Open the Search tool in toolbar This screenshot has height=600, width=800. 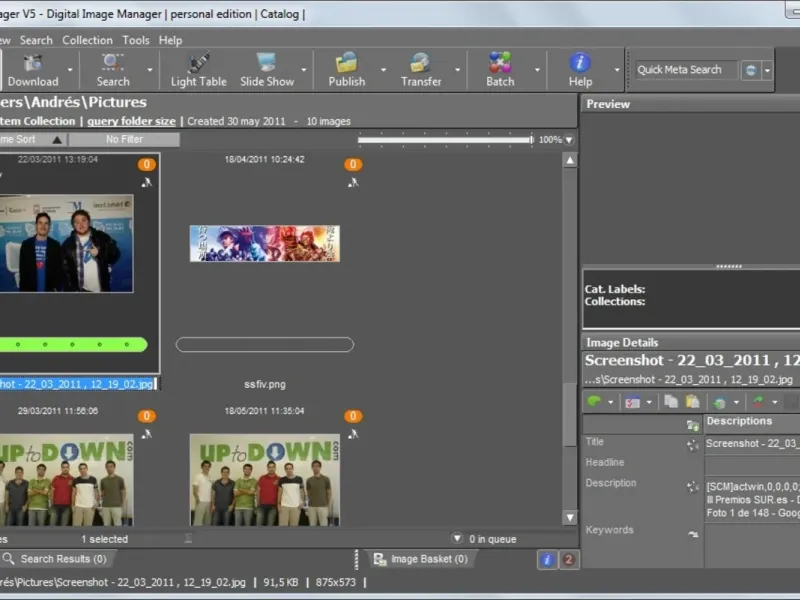tap(113, 70)
